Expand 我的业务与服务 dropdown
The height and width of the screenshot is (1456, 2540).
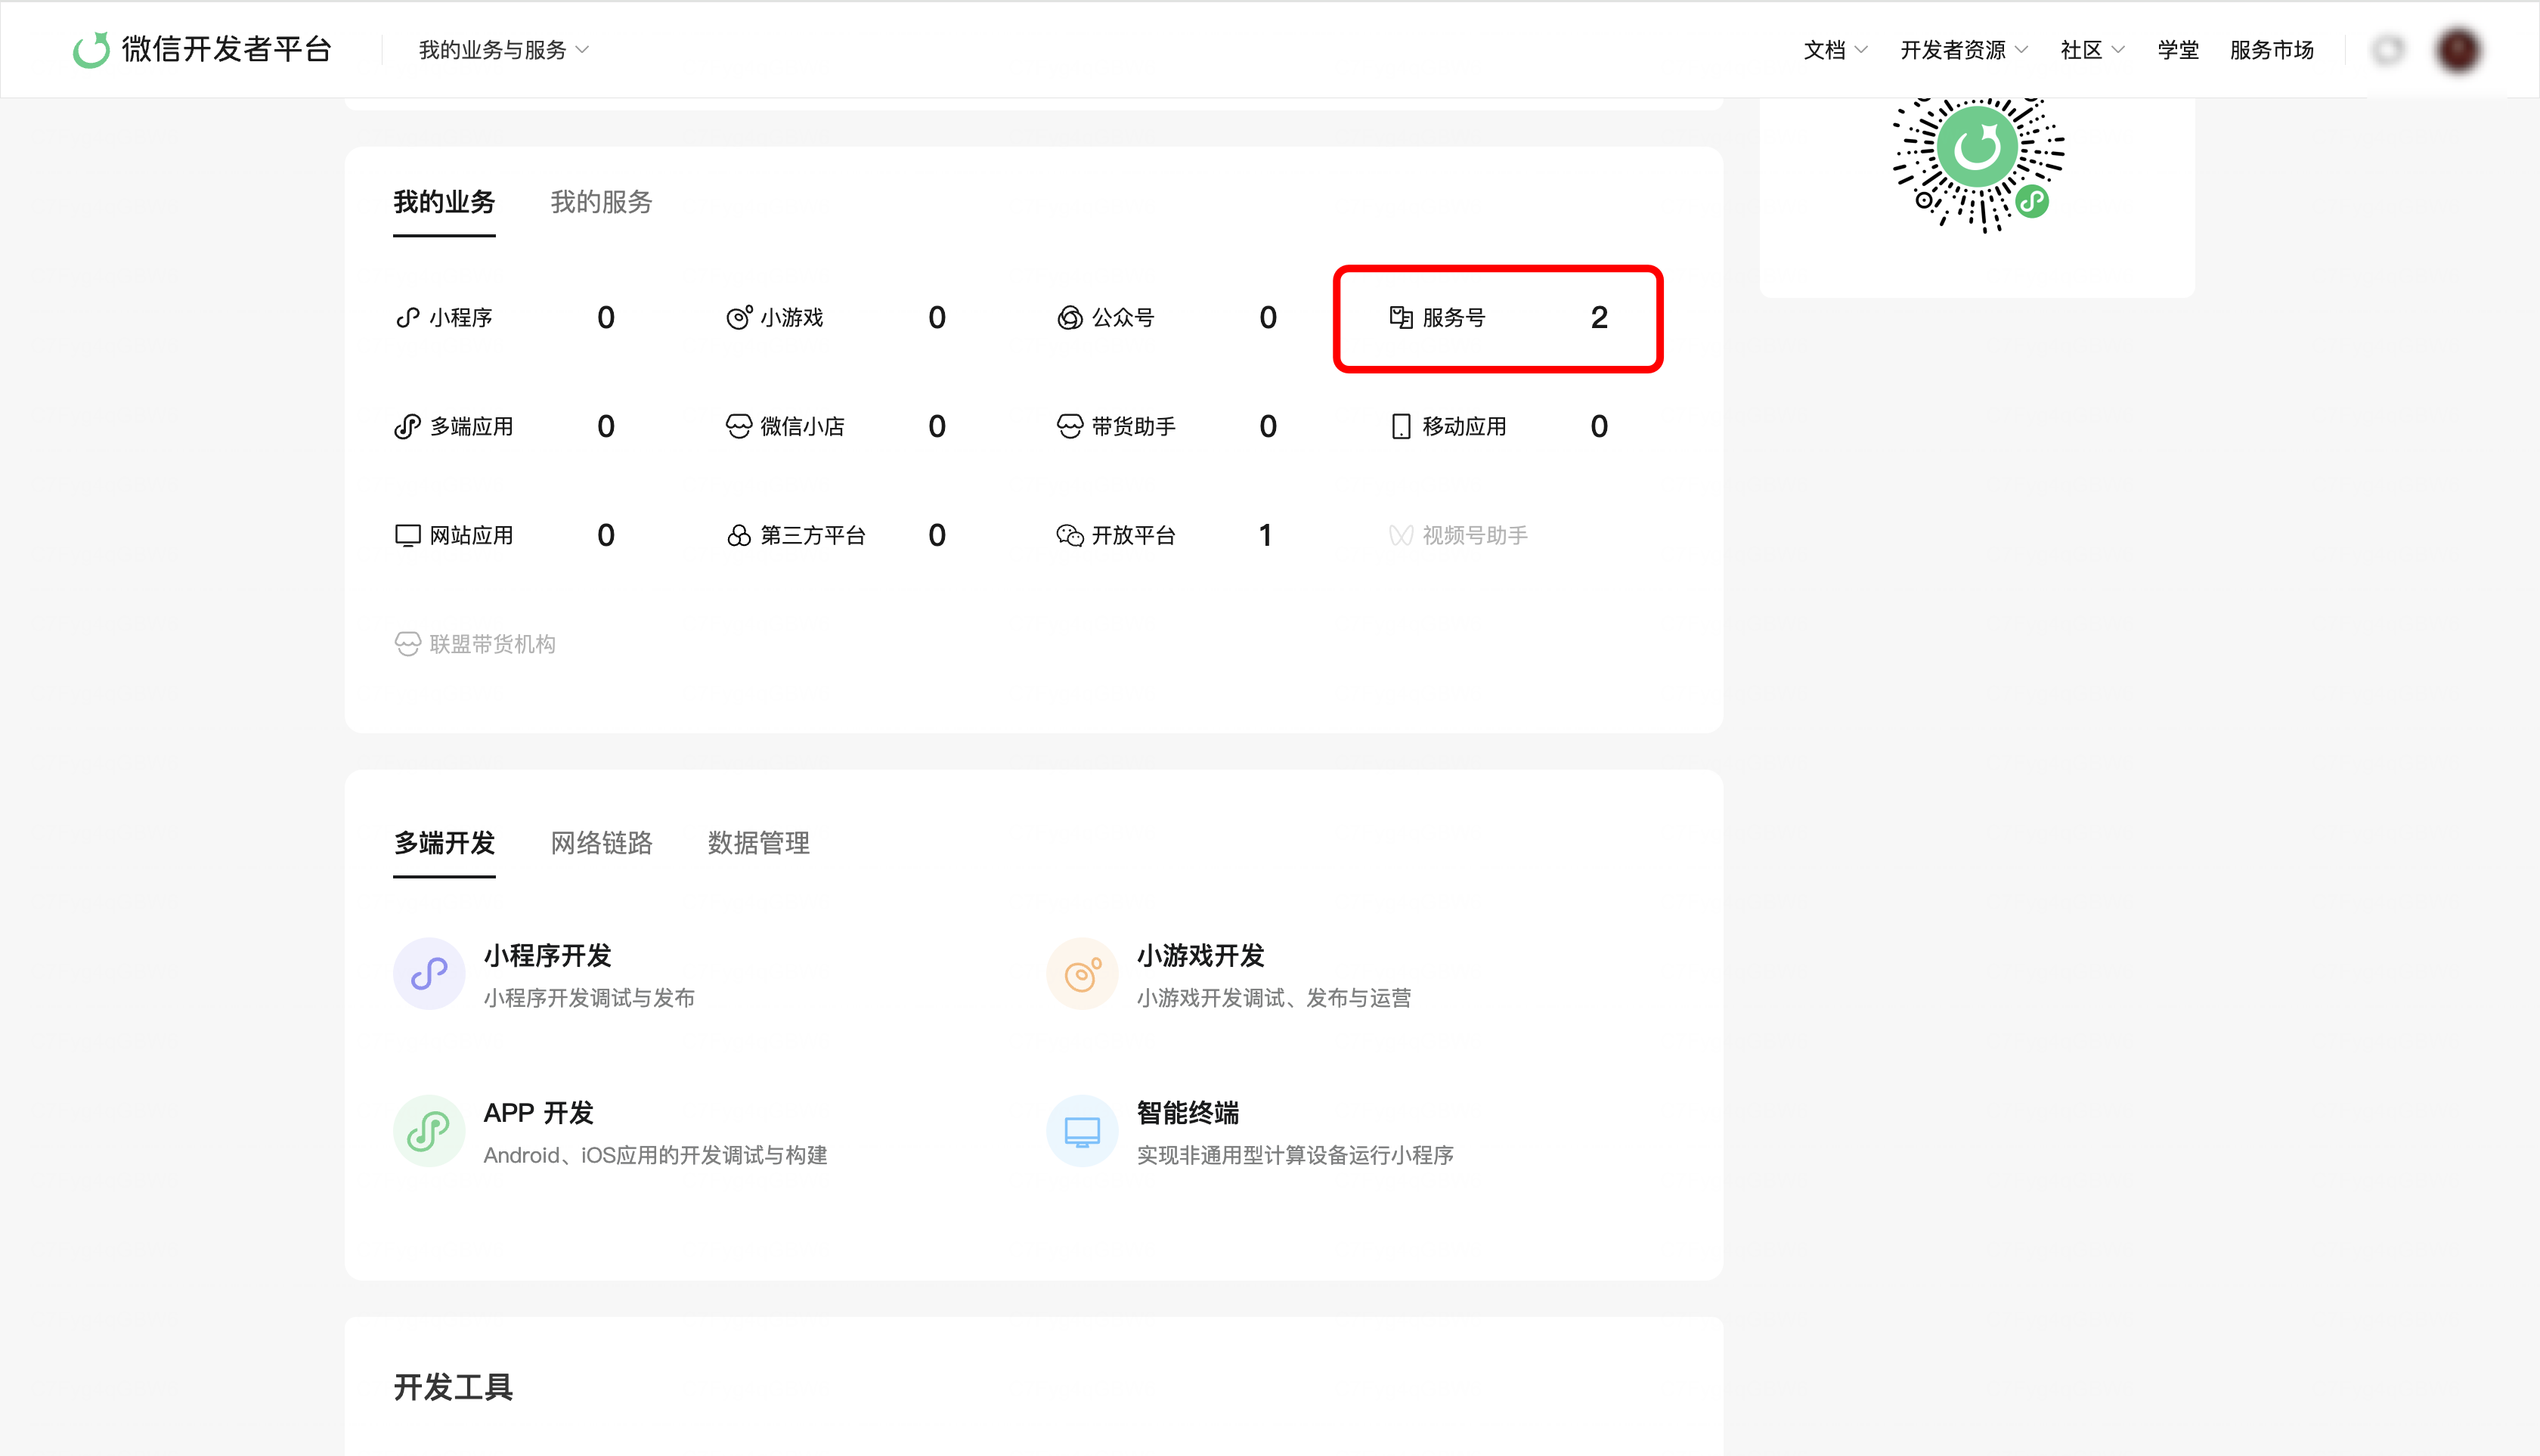click(x=504, y=50)
